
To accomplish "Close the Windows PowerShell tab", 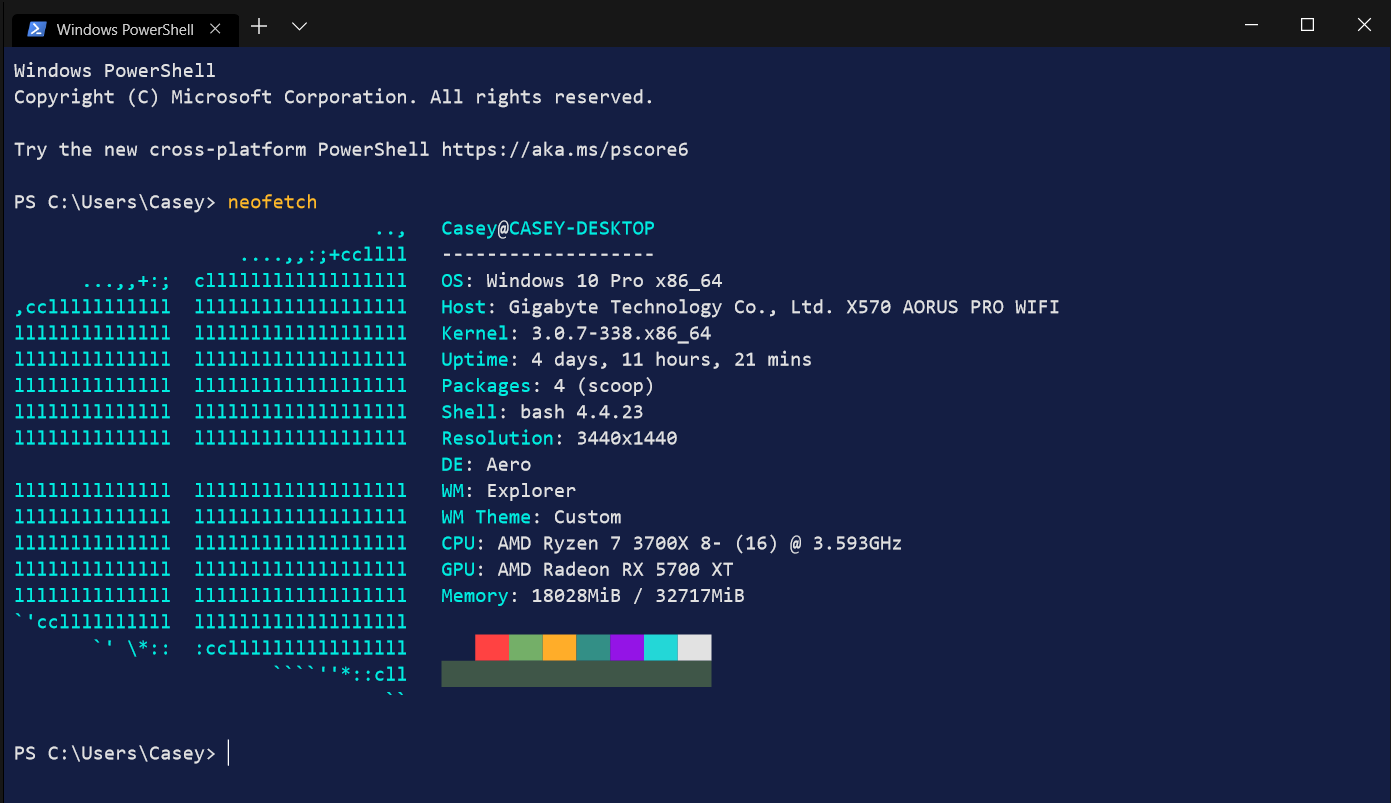I will pos(215,29).
